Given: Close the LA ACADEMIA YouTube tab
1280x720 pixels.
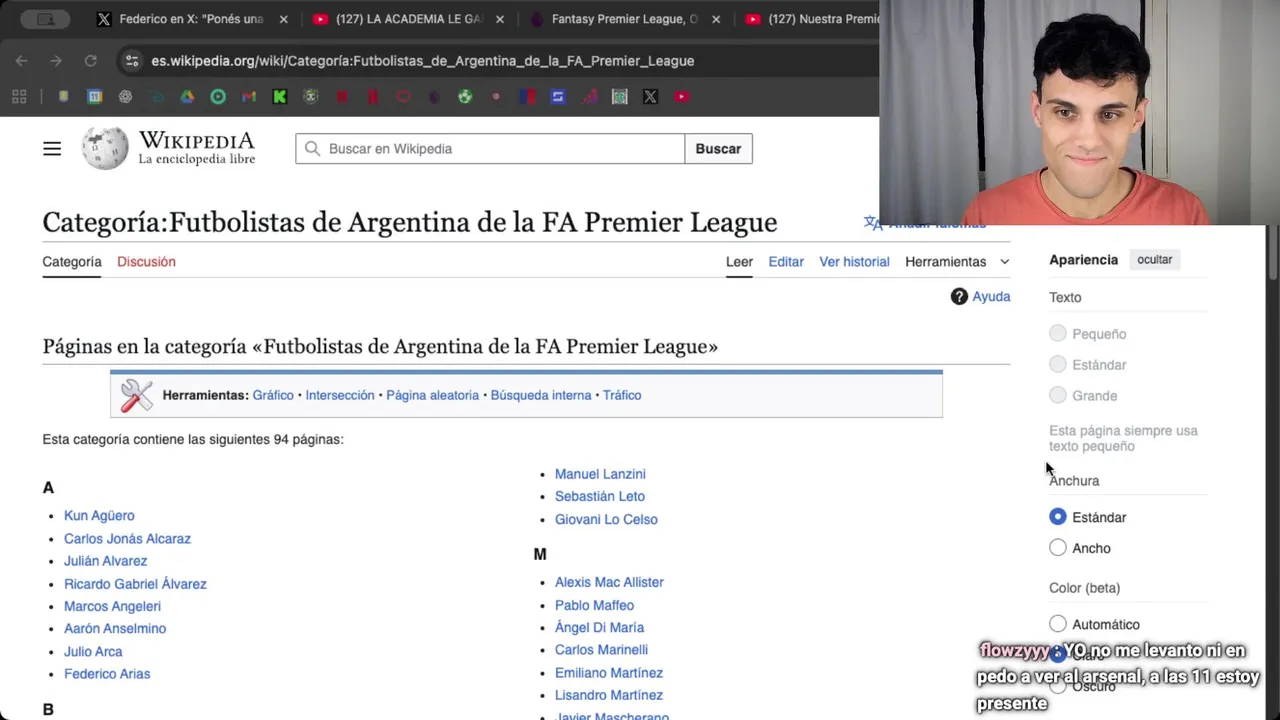Looking at the screenshot, I should [500, 19].
